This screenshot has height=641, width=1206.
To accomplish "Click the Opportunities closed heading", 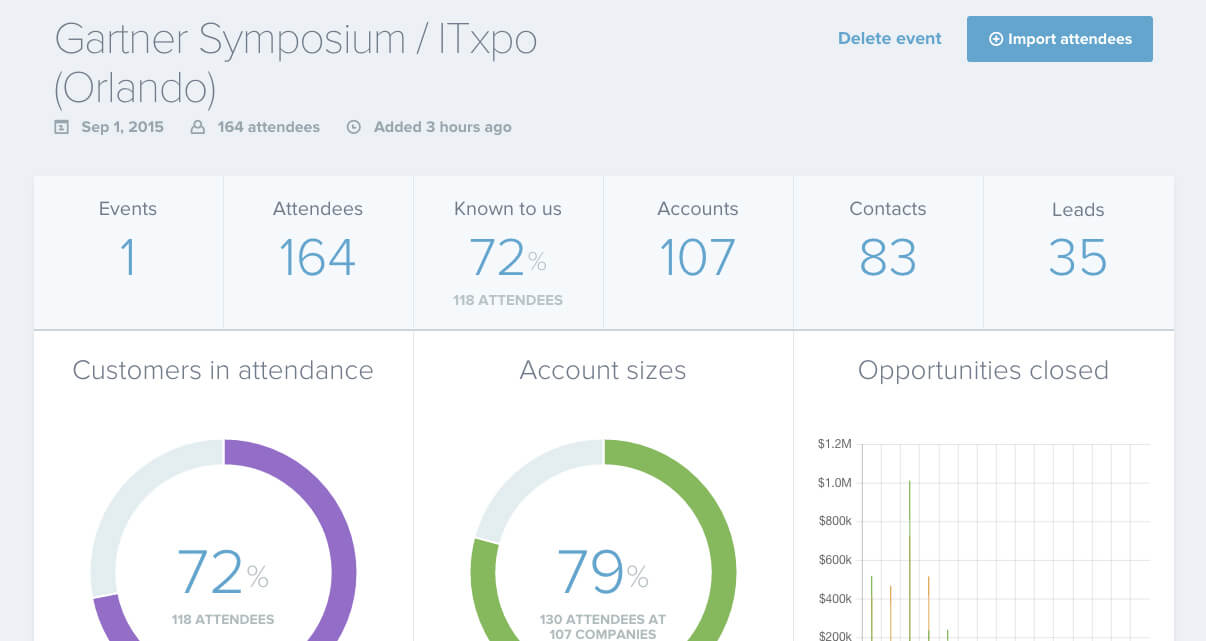I will (983, 371).
